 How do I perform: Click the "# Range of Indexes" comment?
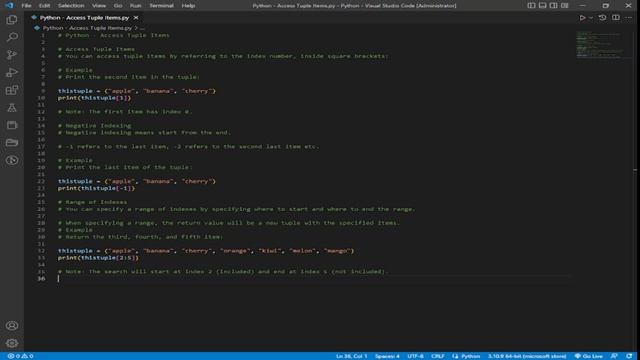coord(92,202)
